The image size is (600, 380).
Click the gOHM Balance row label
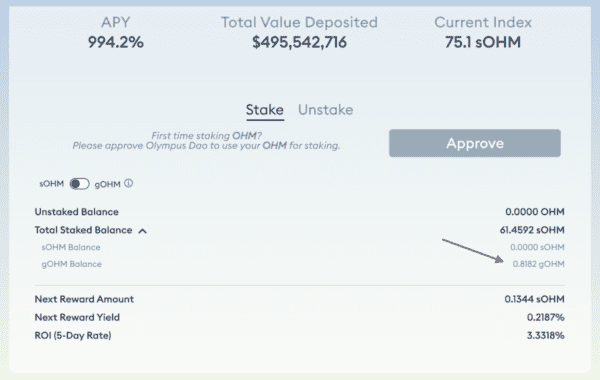pyautogui.click(x=72, y=264)
